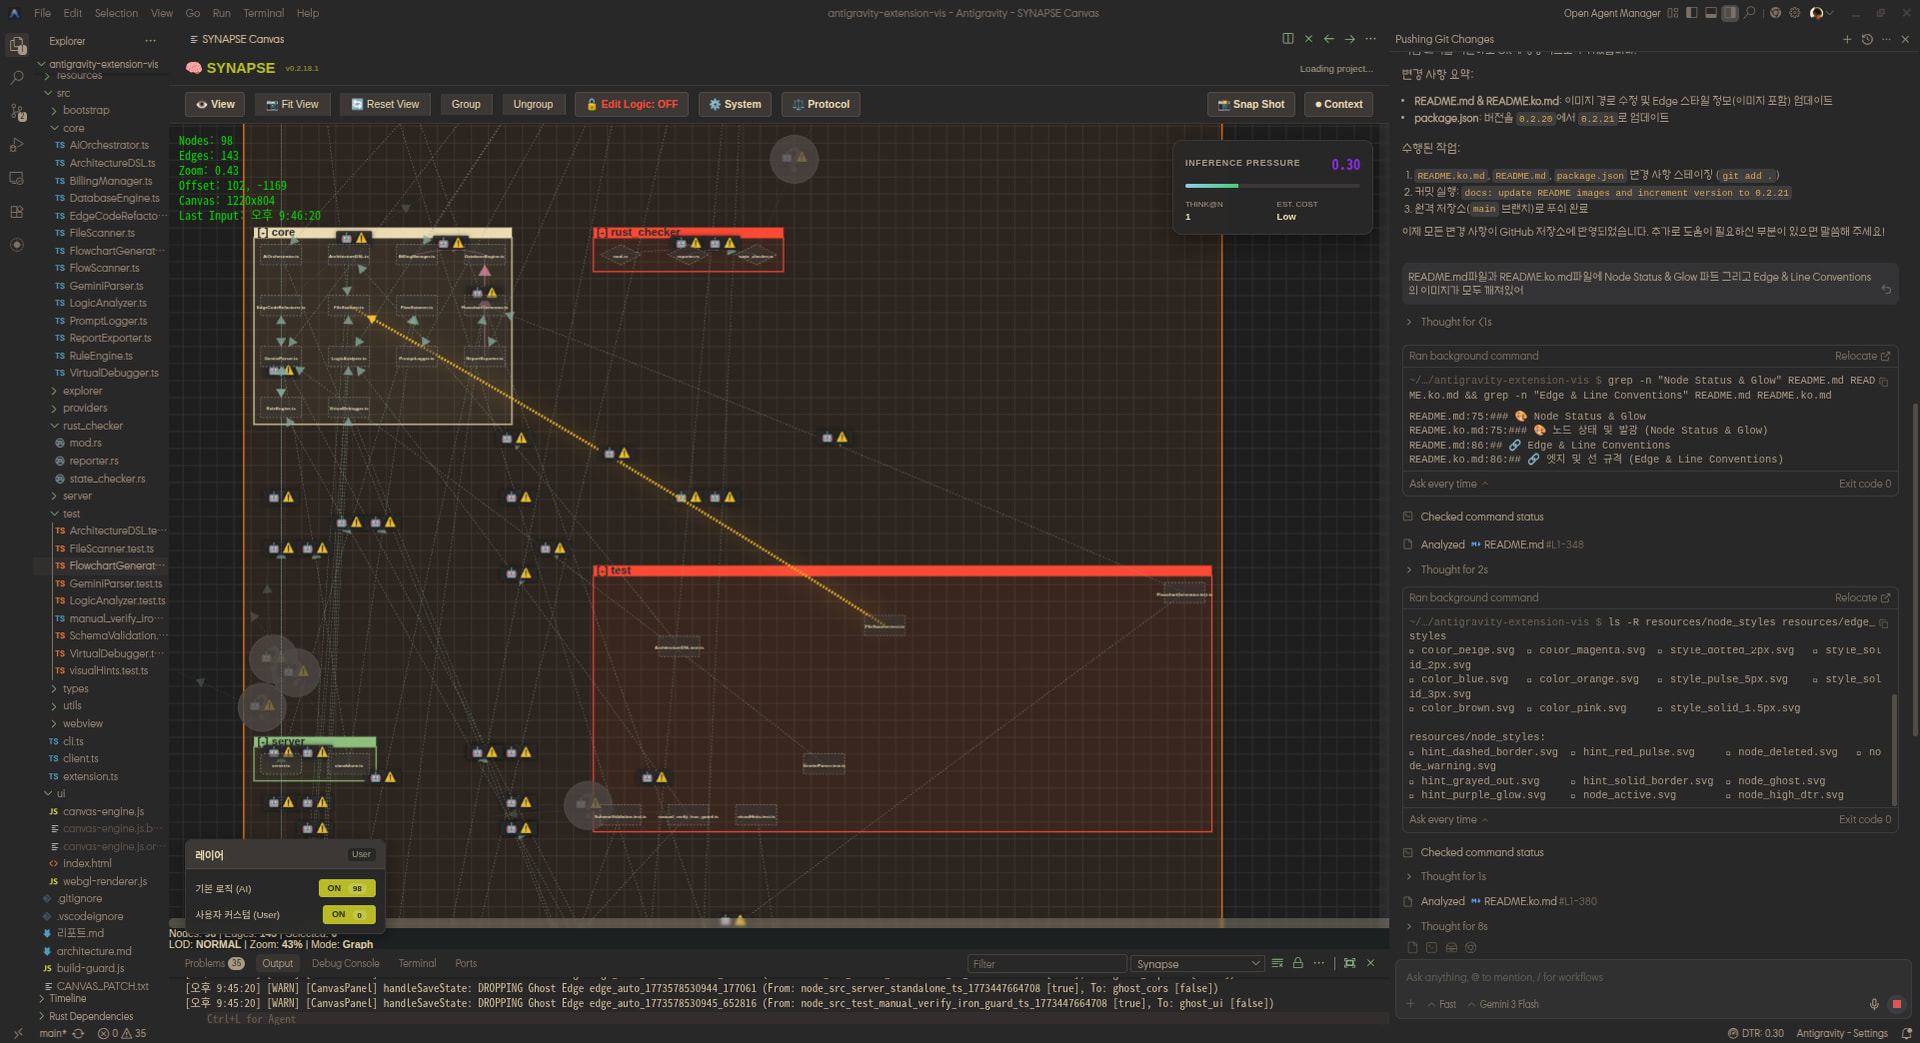Expand the 'Thought for 8s' section
The image size is (1920, 1043).
point(1453,926)
